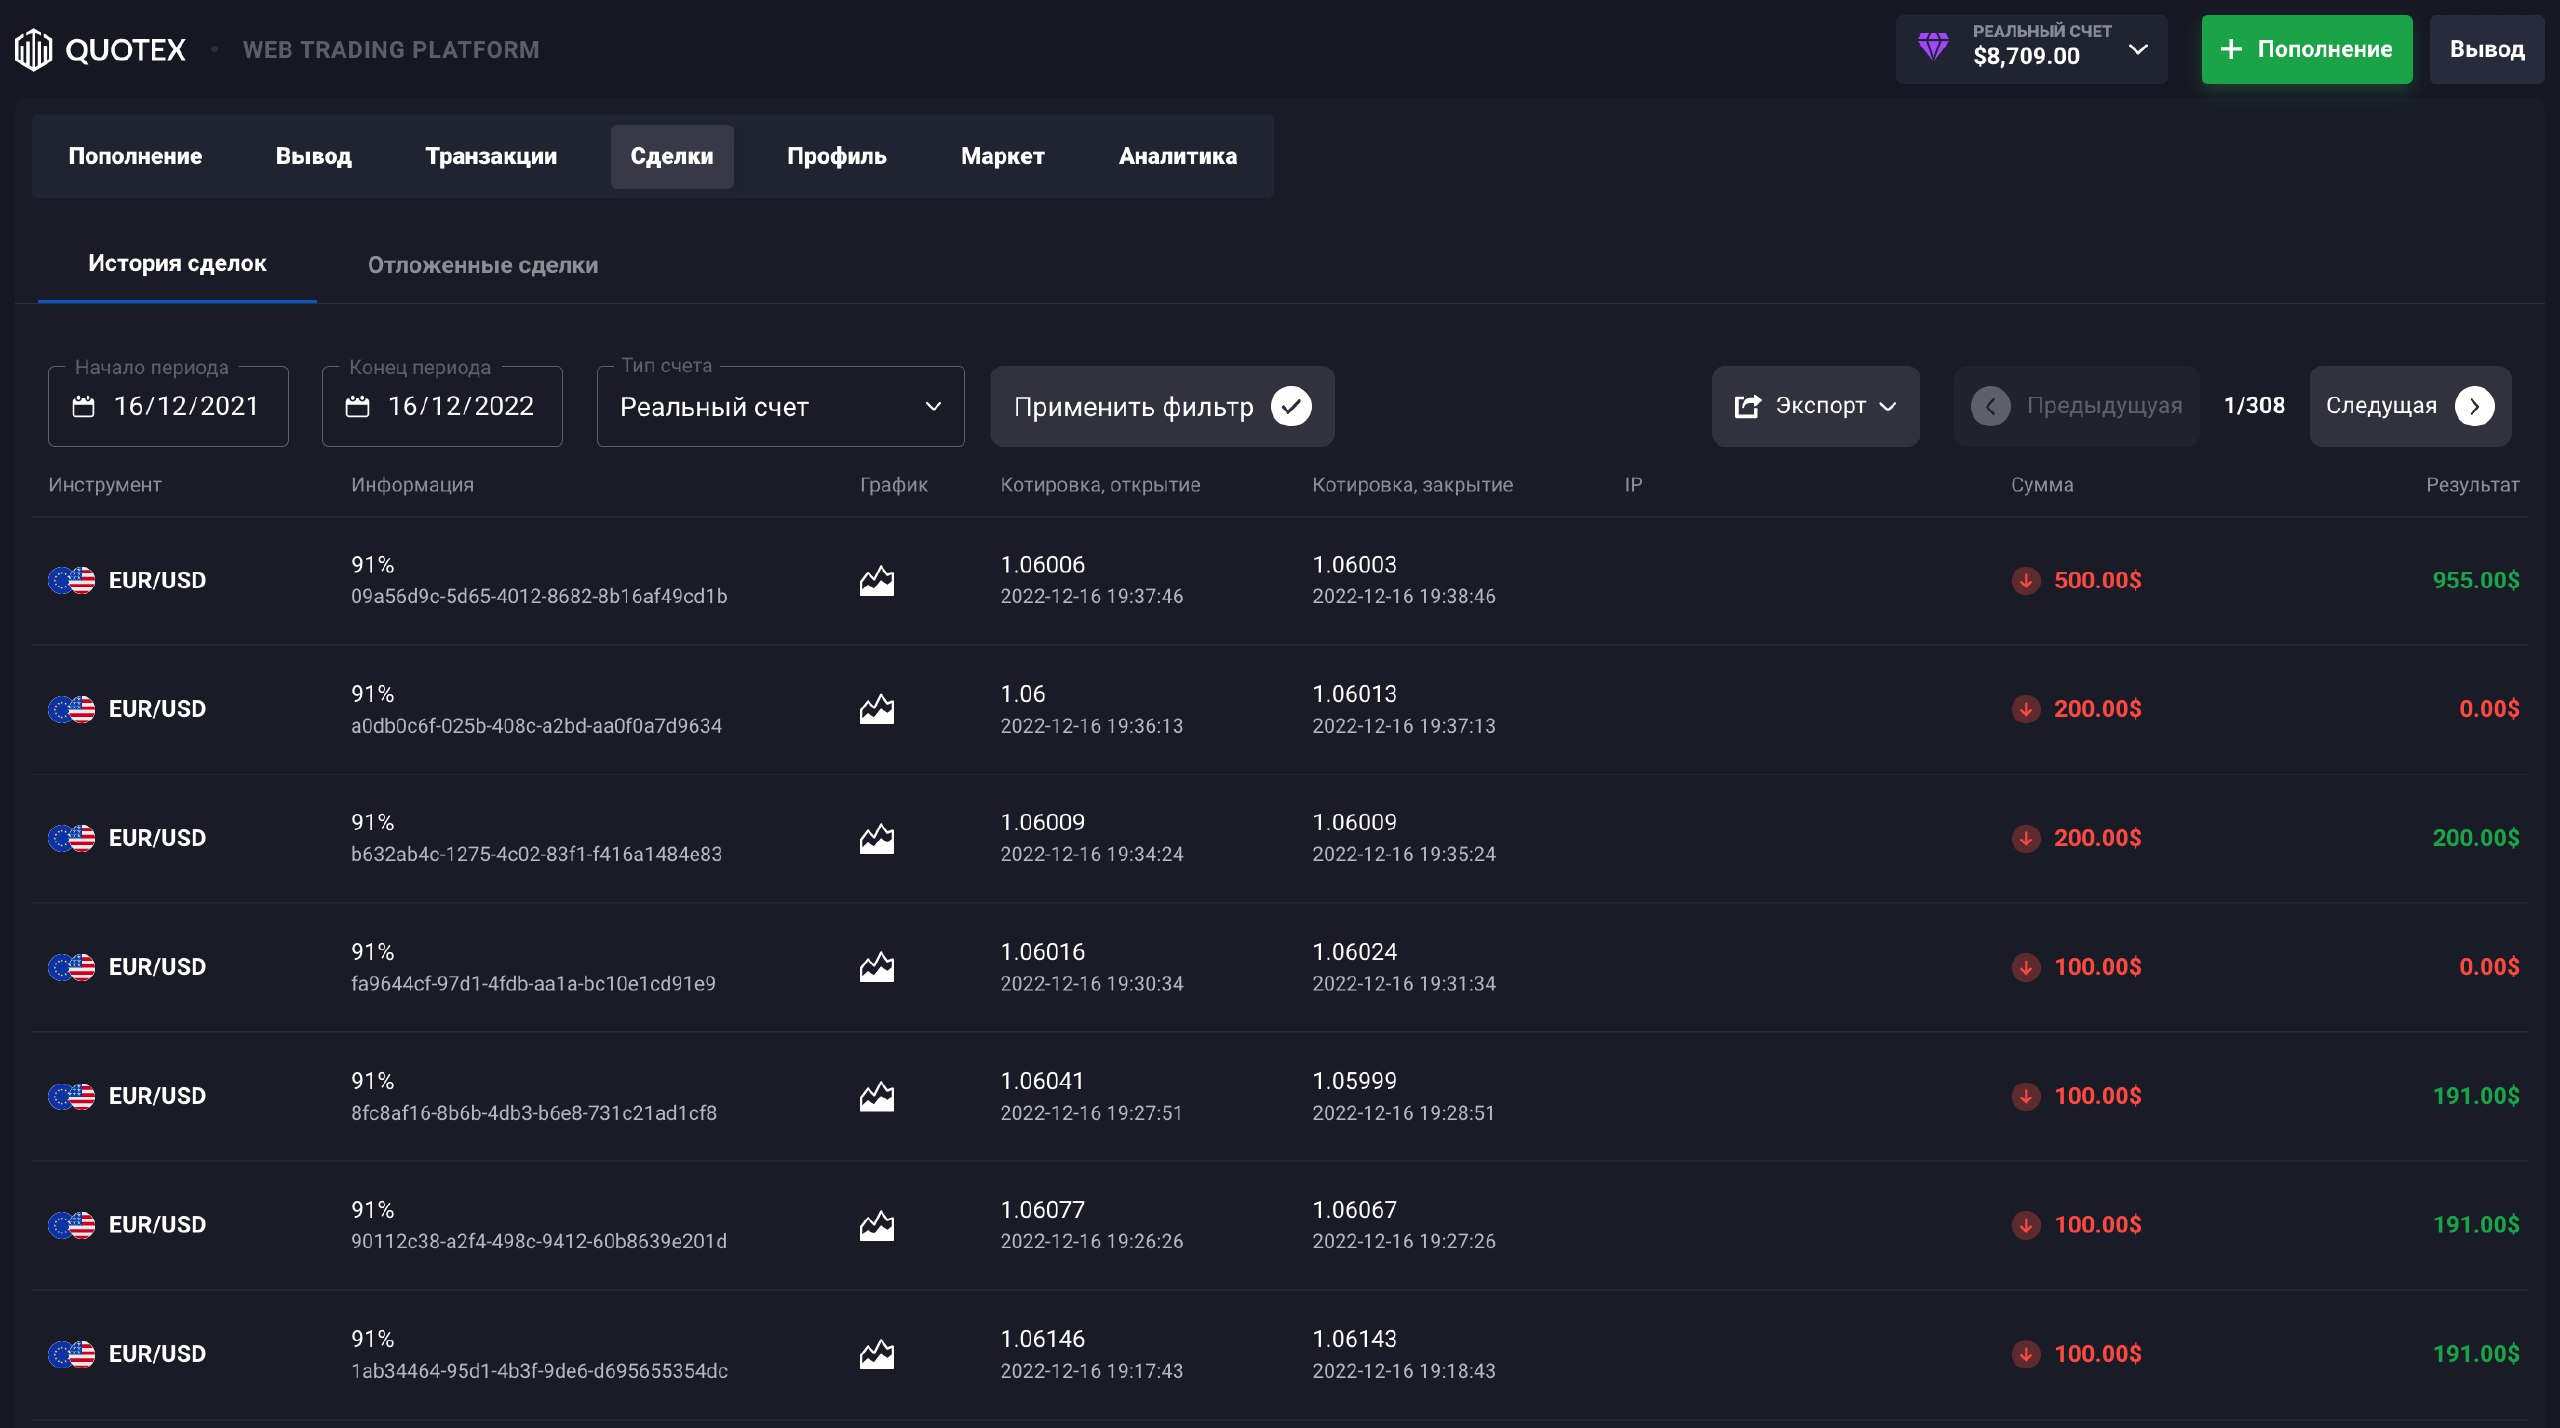Image resolution: width=2560 pixels, height=1428 pixels.
Task: Click the Котировка, открытие column header
Action: pos(1100,485)
